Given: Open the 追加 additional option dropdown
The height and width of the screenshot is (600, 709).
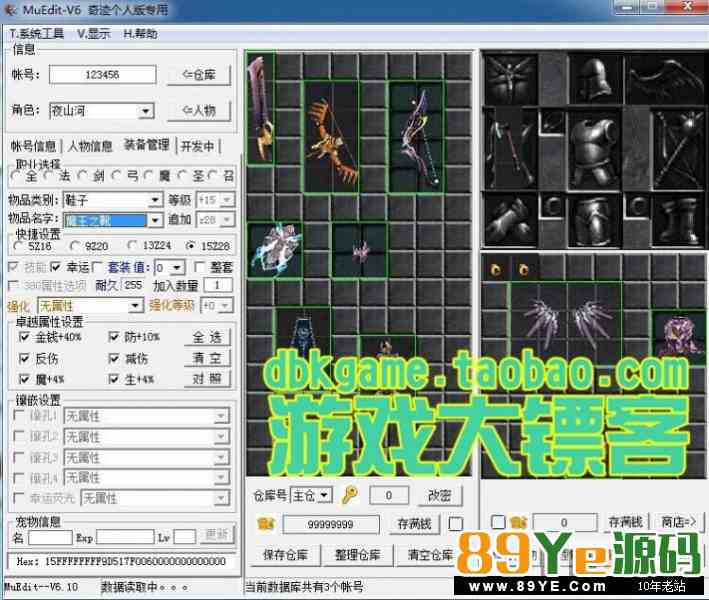Looking at the screenshot, I should 227,220.
